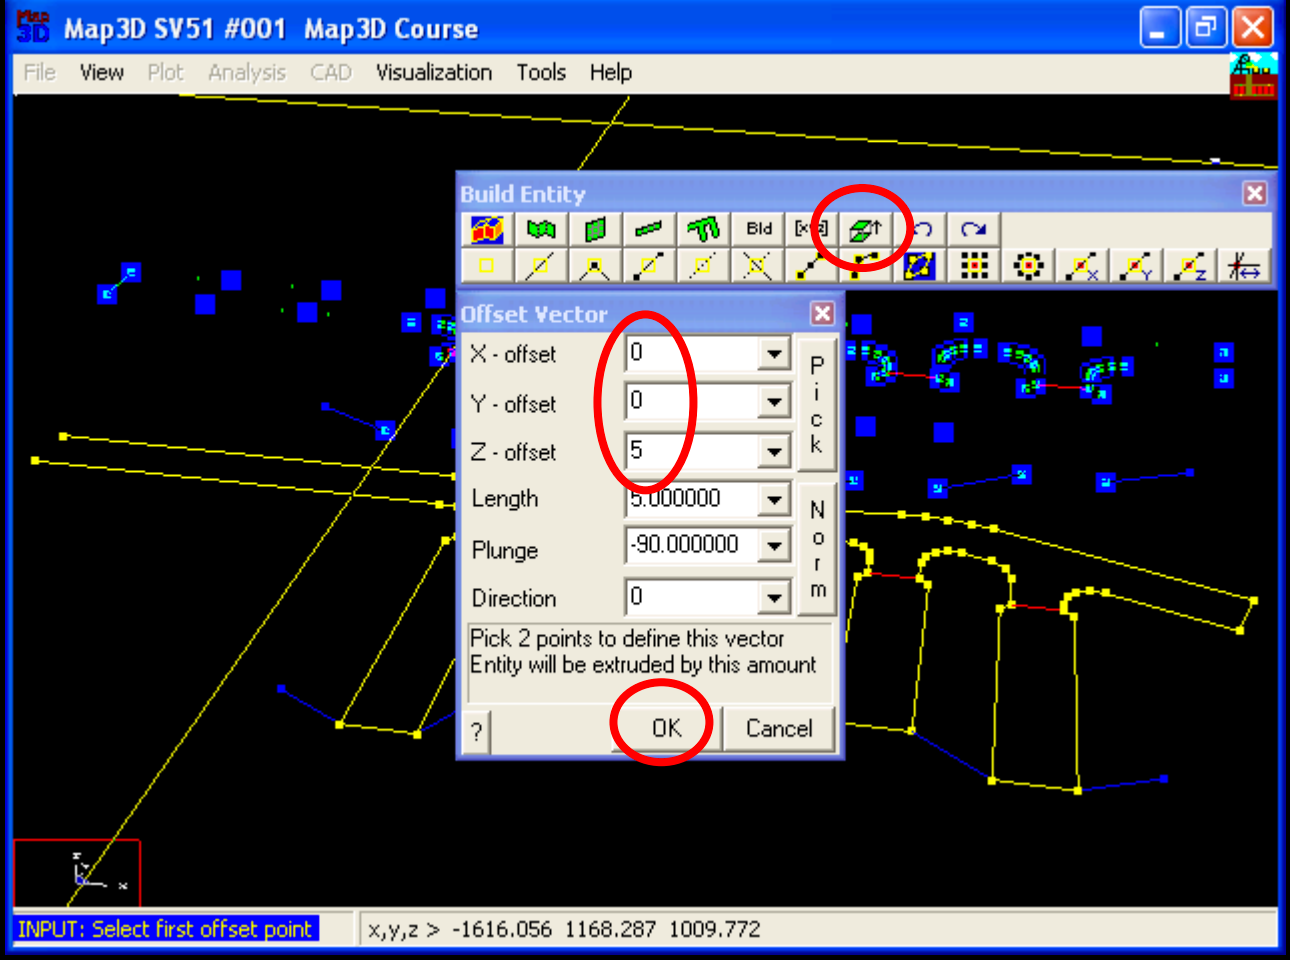
Task: Confirm Offset Vector with OK
Action: 666,728
